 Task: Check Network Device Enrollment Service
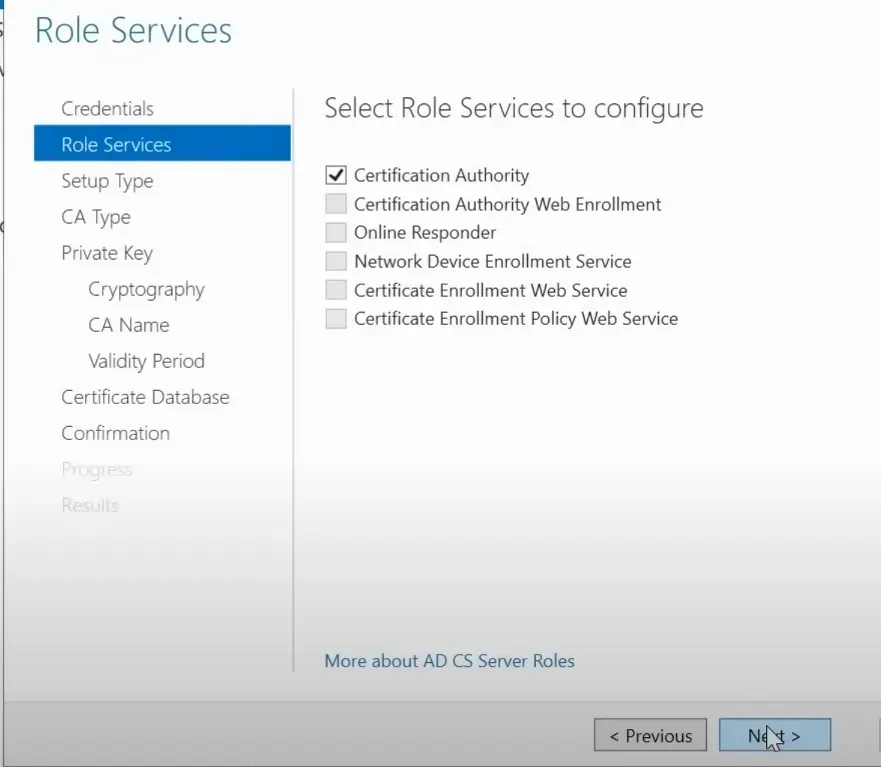click(336, 262)
